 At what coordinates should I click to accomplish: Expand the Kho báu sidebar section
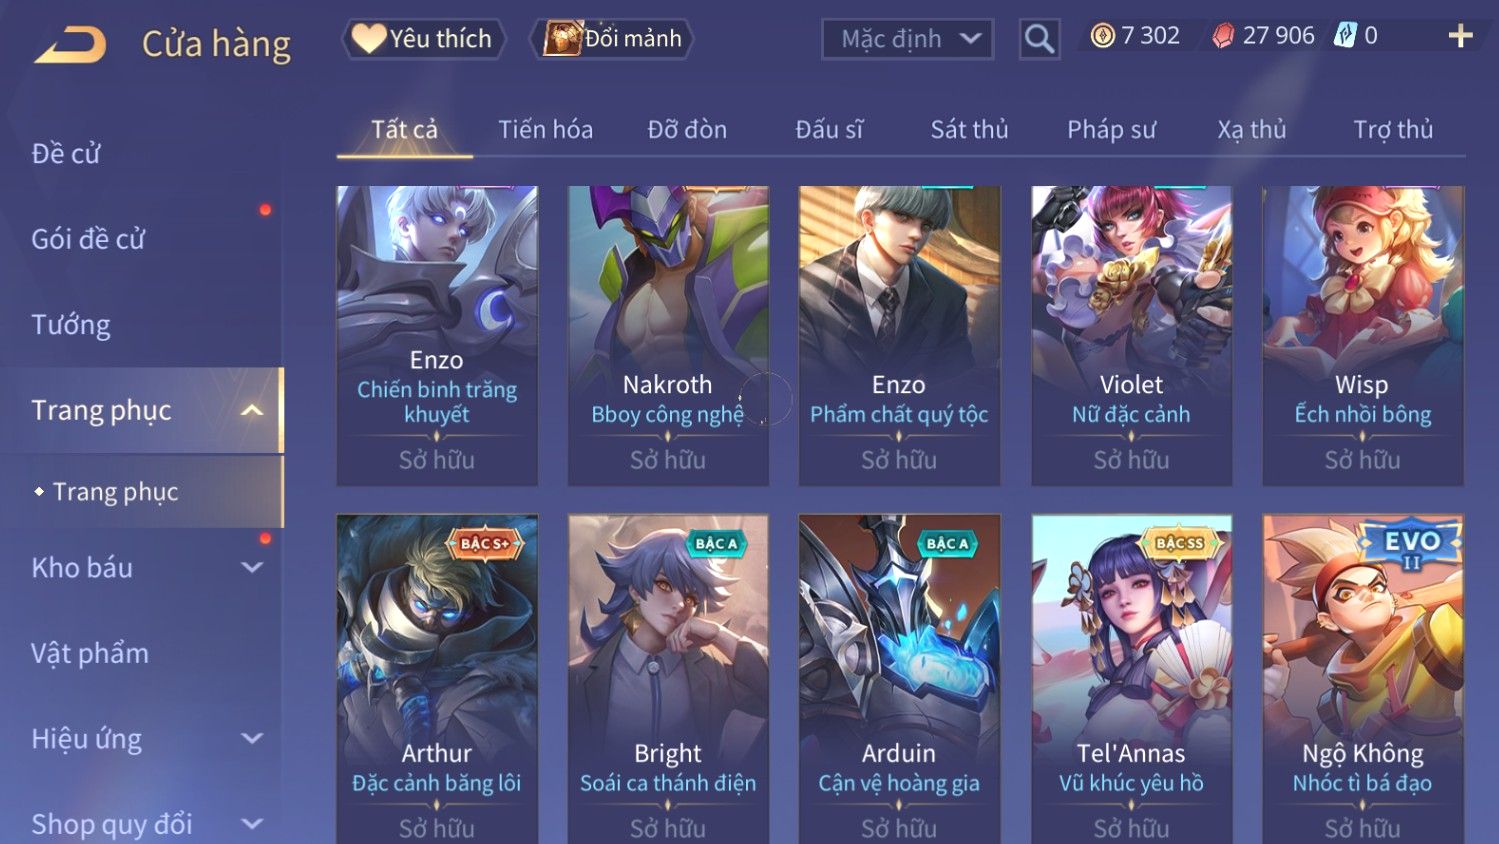252,567
